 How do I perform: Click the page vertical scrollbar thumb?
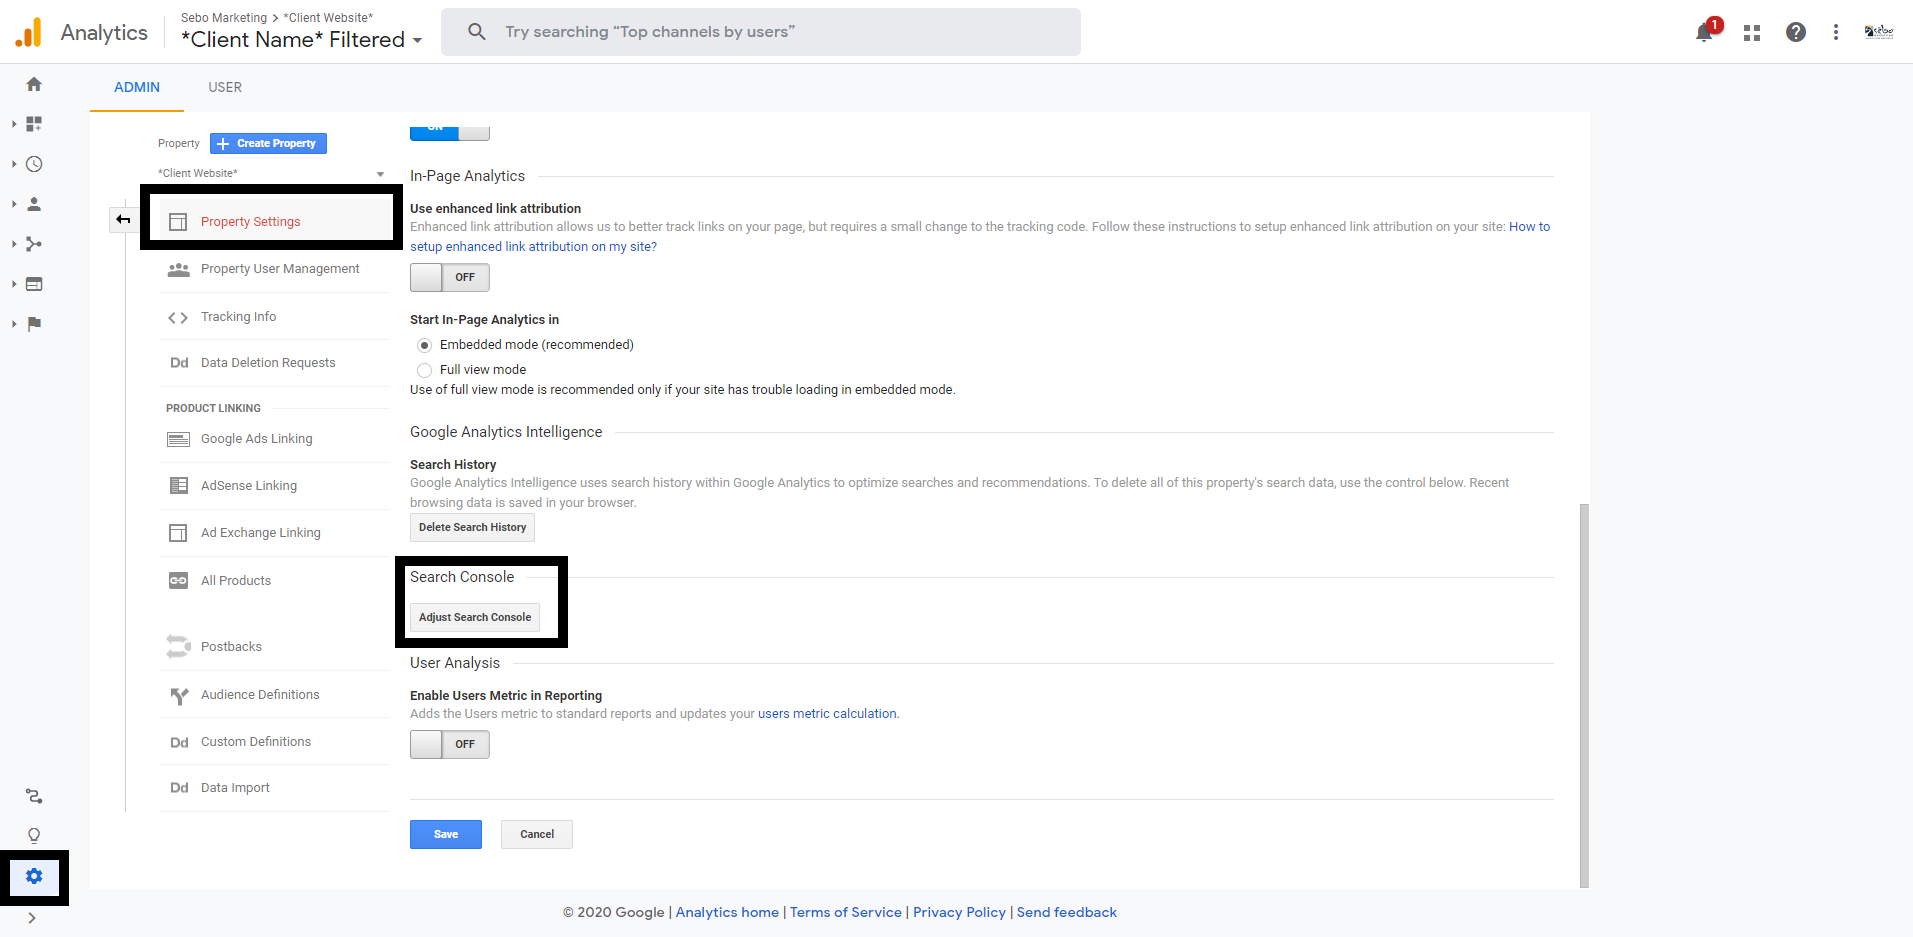[1584, 695]
